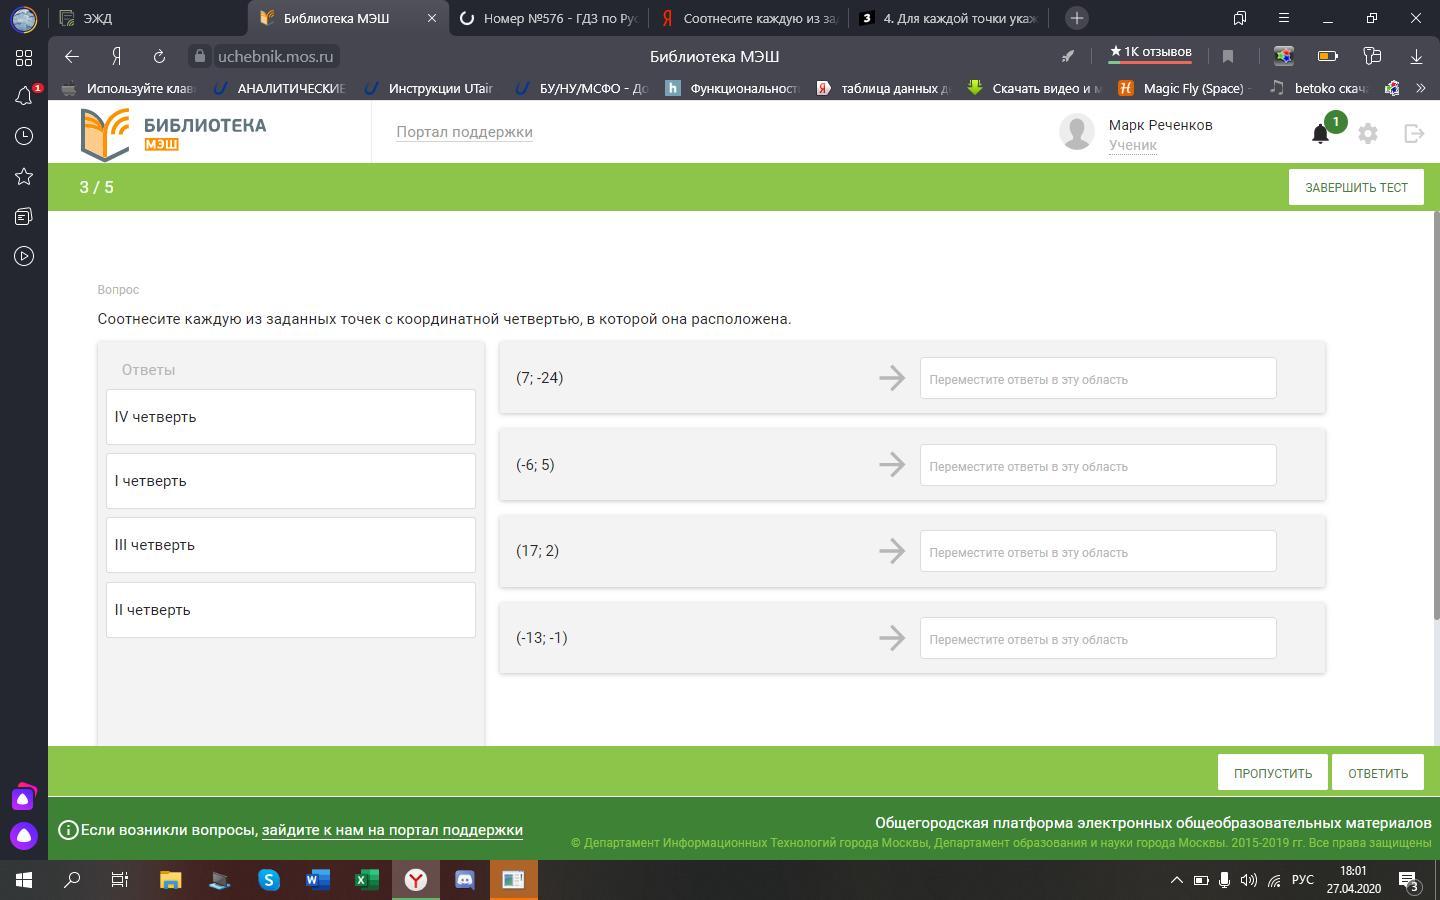Open the sidebar video play icon
The image size is (1440, 900).
[x=24, y=256]
